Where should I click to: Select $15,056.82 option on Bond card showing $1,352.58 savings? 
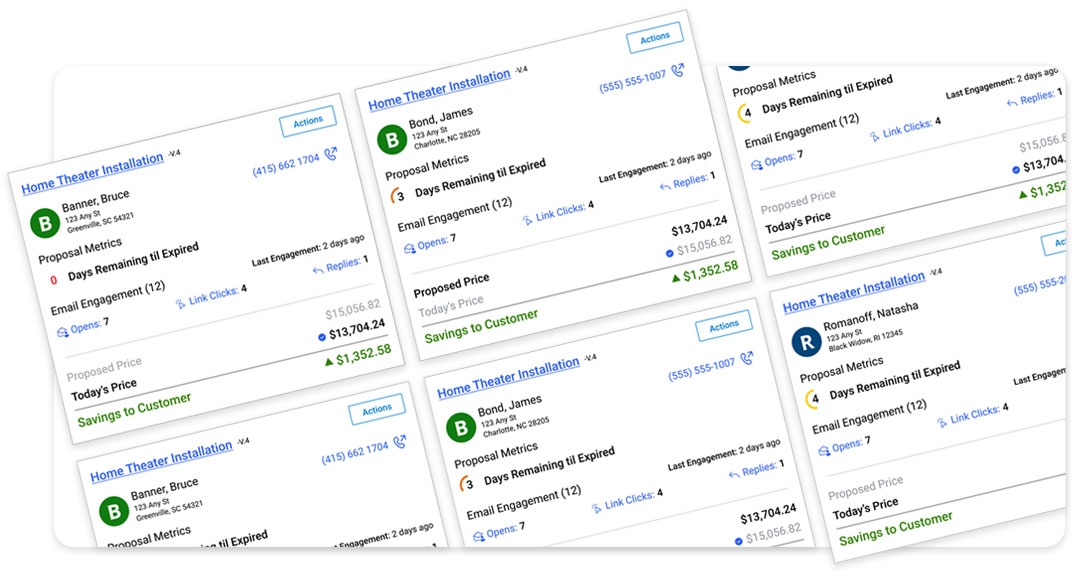coord(669,253)
